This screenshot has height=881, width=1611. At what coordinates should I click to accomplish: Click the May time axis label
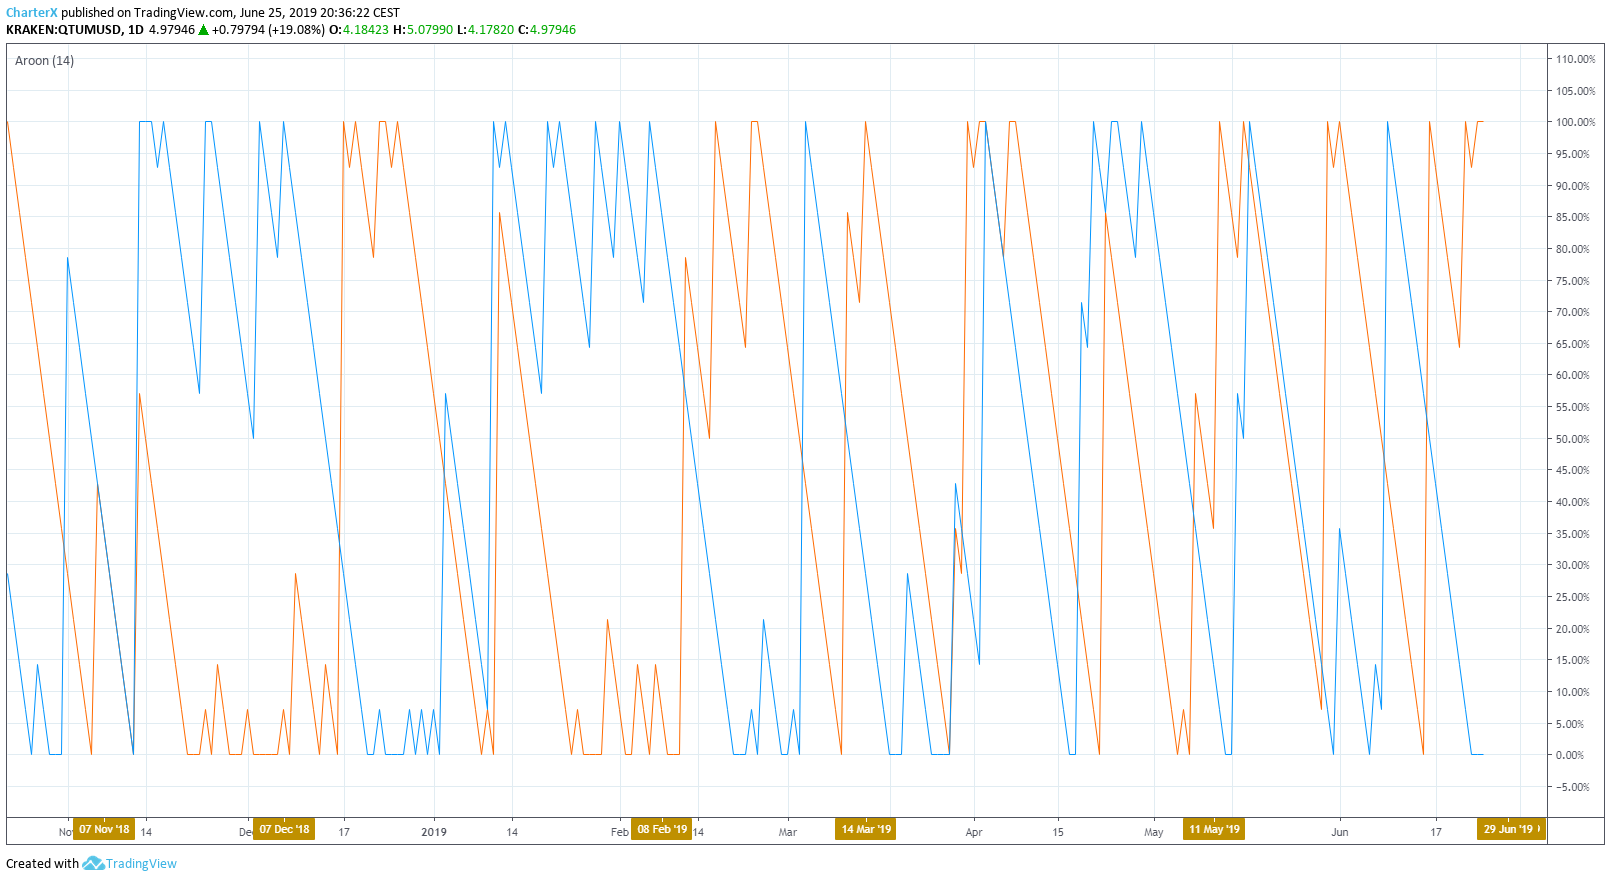point(1154,832)
